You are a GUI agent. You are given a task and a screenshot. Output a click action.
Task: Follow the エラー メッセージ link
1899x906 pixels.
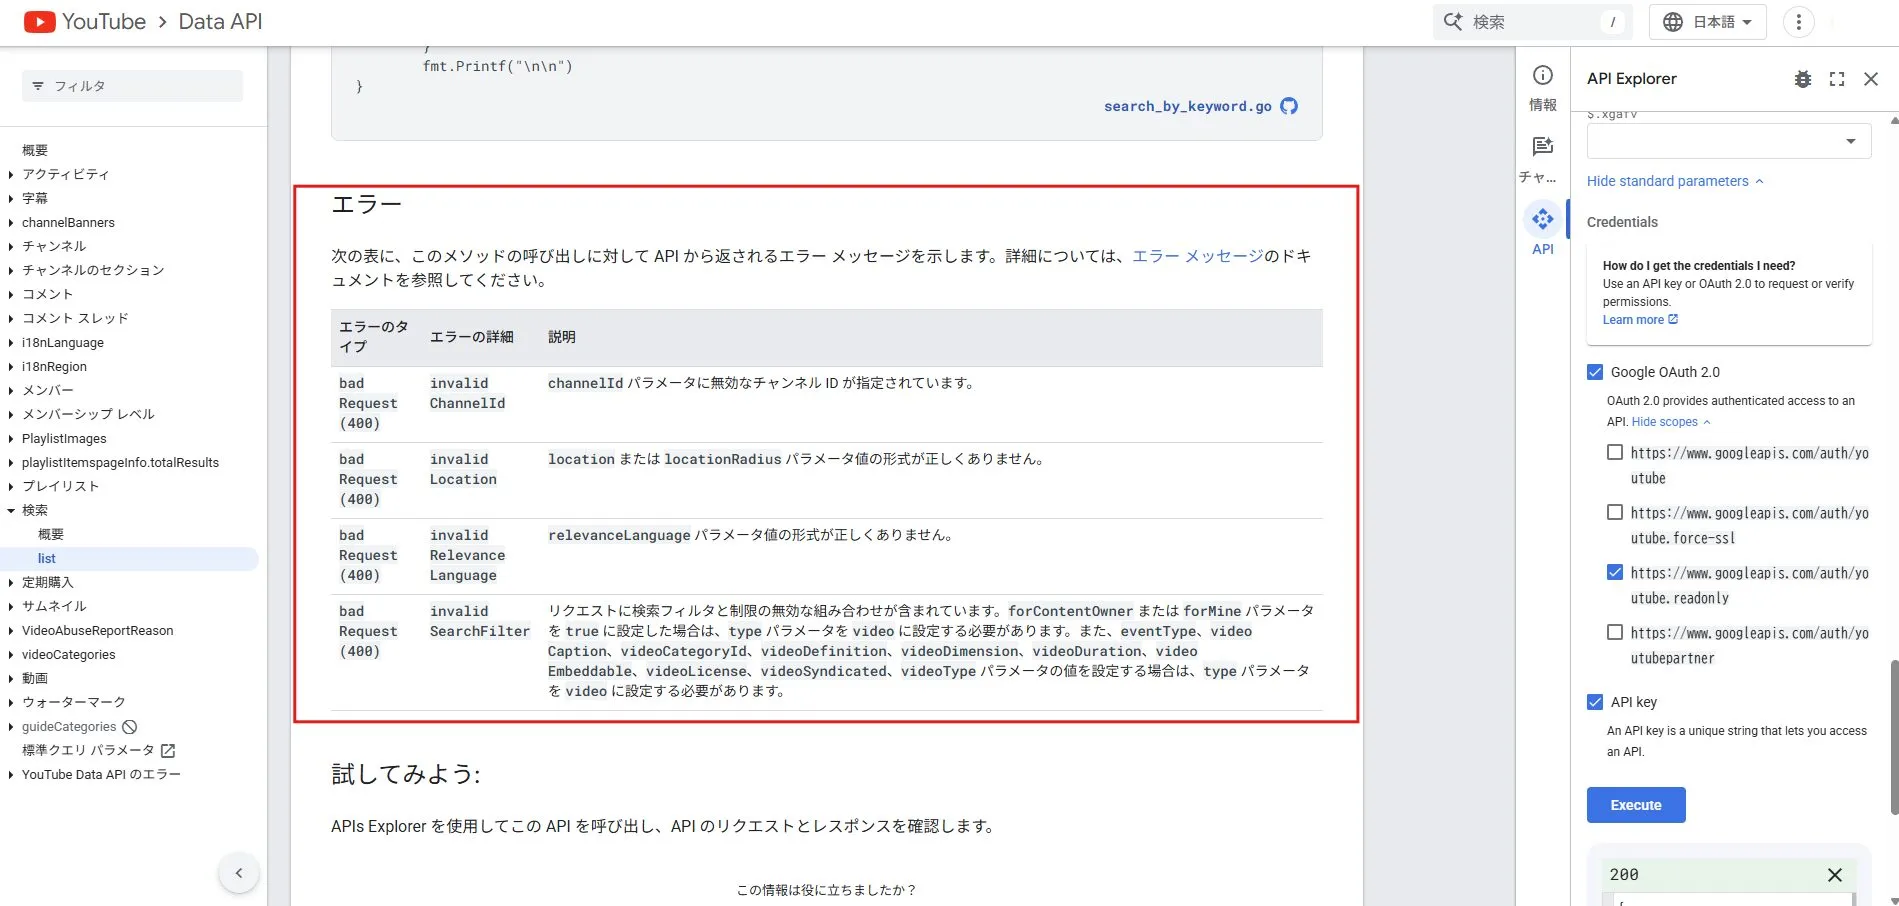pos(1198,256)
